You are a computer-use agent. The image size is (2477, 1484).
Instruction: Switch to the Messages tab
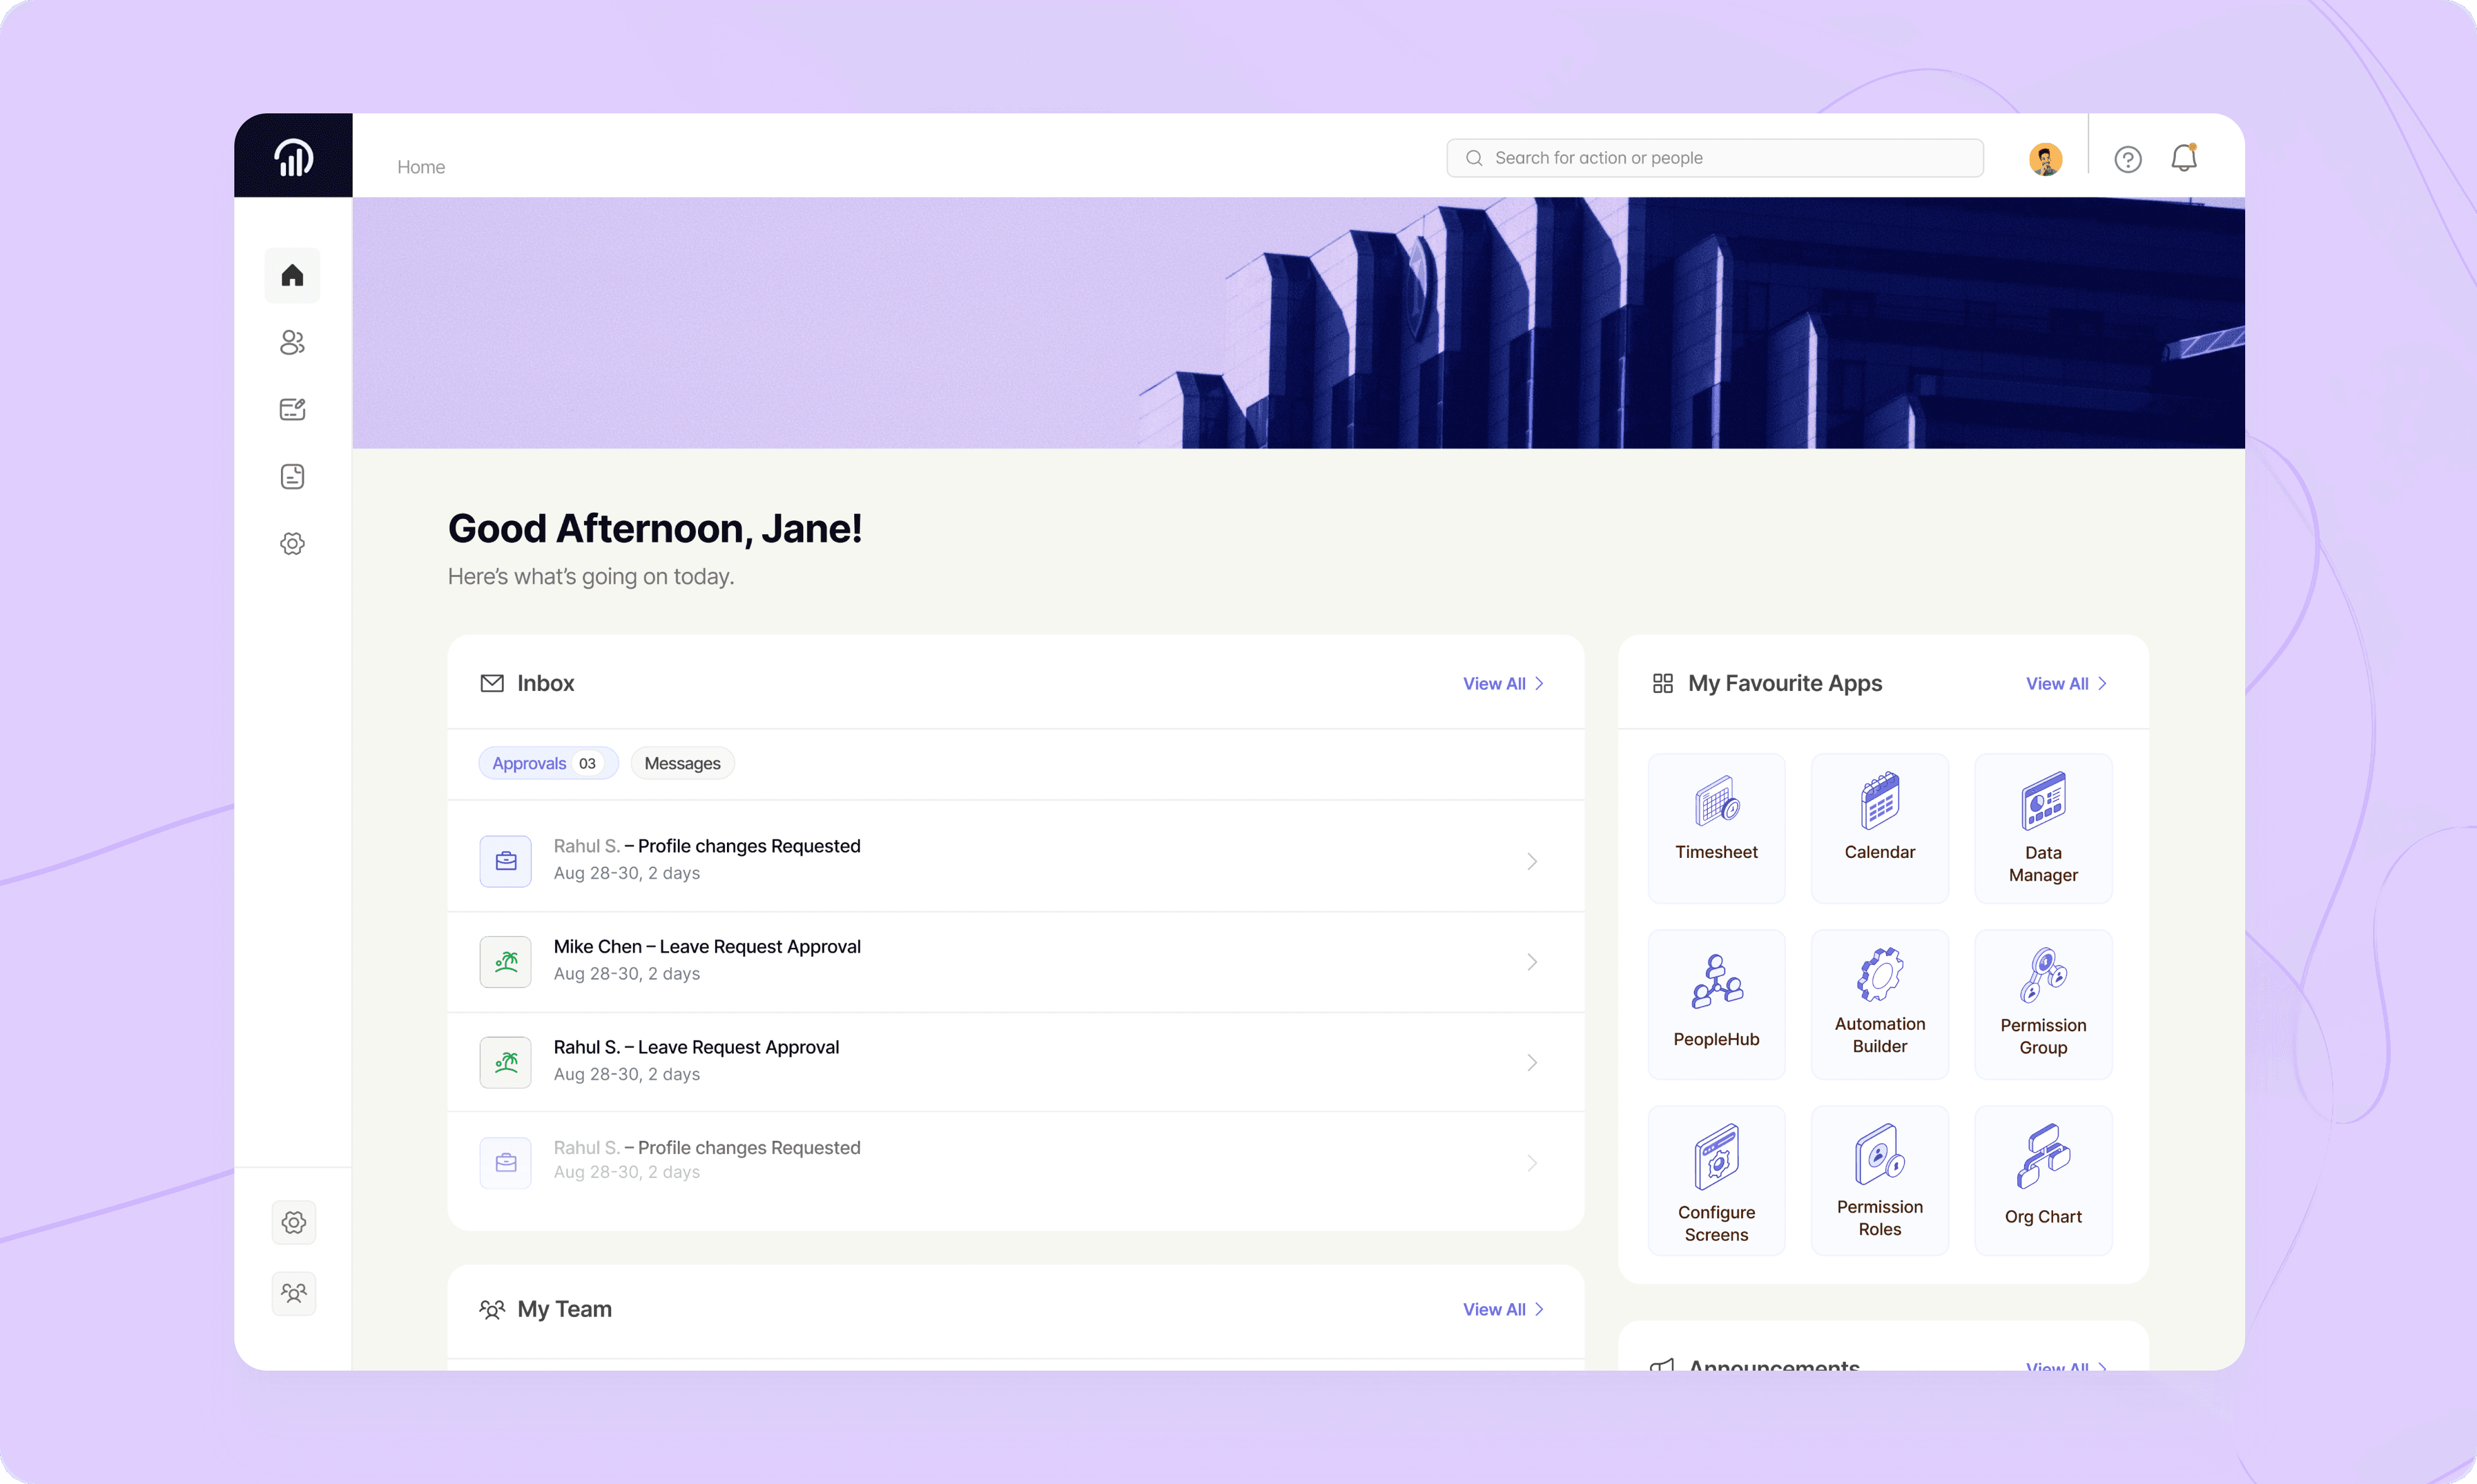(682, 763)
